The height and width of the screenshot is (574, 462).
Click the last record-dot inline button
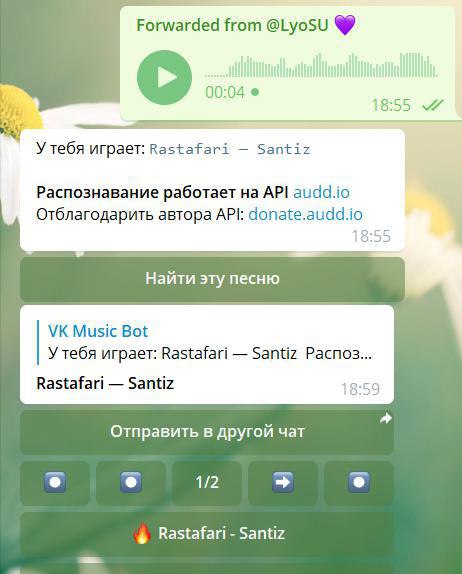(x=359, y=483)
